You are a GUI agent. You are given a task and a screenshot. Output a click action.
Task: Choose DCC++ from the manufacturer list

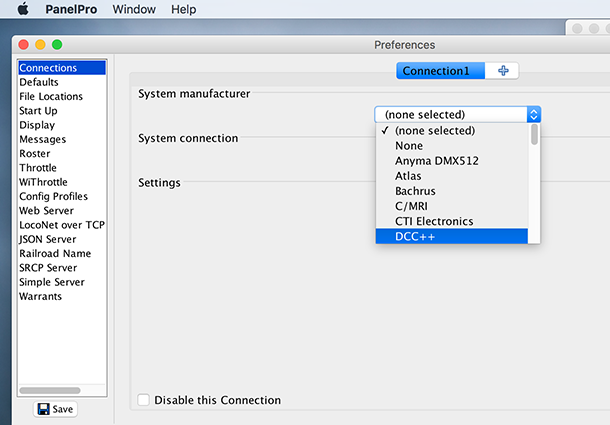click(x=452, y=236)
